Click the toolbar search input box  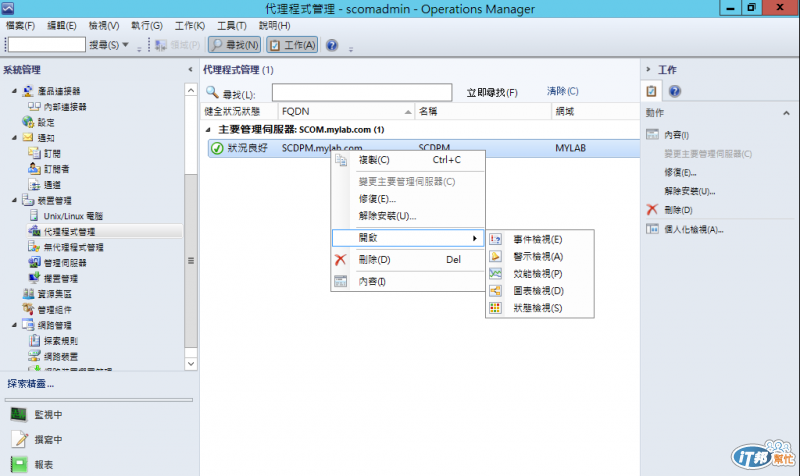46,45
